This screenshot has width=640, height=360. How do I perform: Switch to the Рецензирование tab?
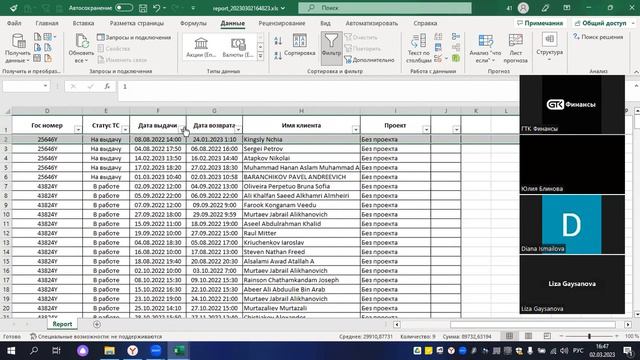(x=282, y=23)
